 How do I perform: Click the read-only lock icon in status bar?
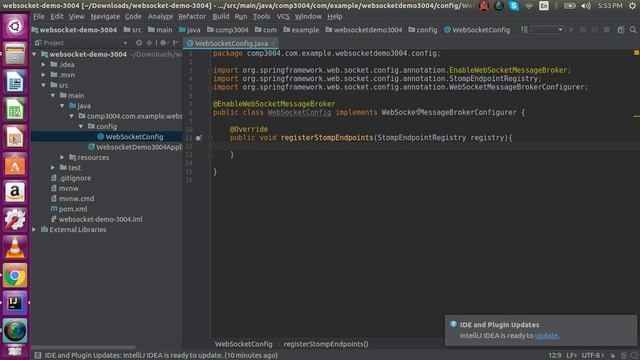tap(613, 356)
